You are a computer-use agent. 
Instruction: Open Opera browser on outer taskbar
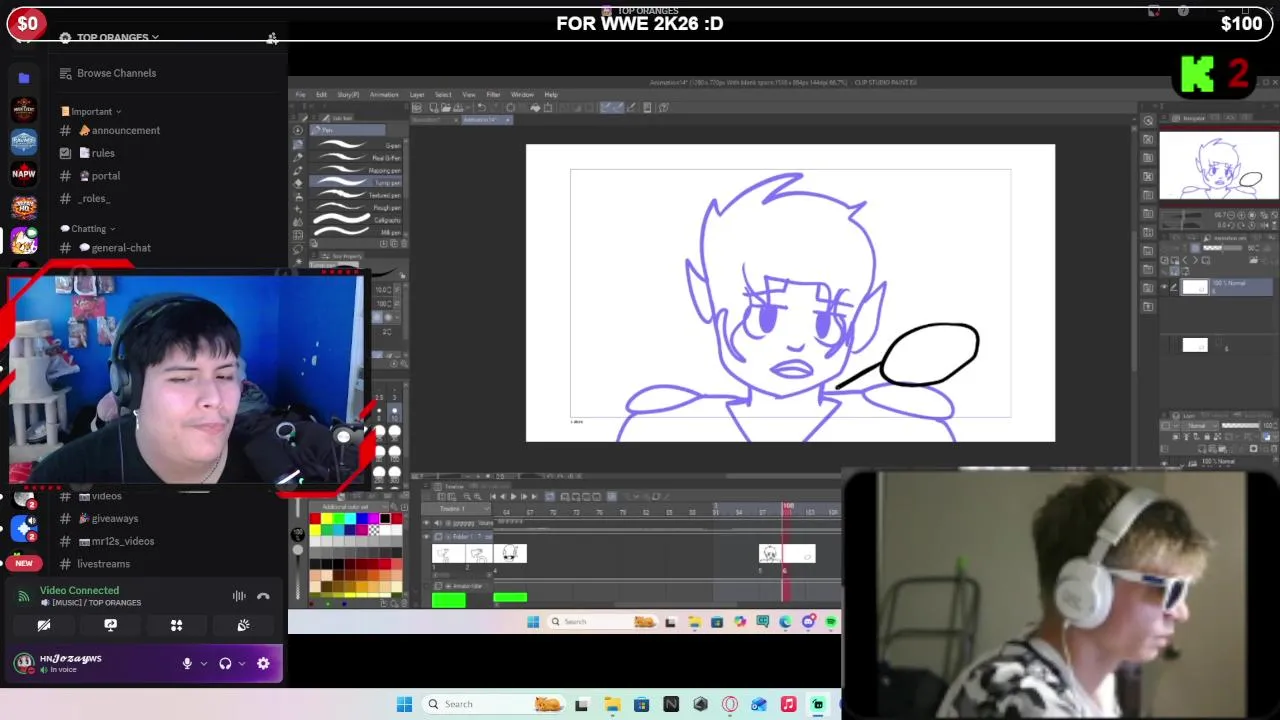pos(730,704)
